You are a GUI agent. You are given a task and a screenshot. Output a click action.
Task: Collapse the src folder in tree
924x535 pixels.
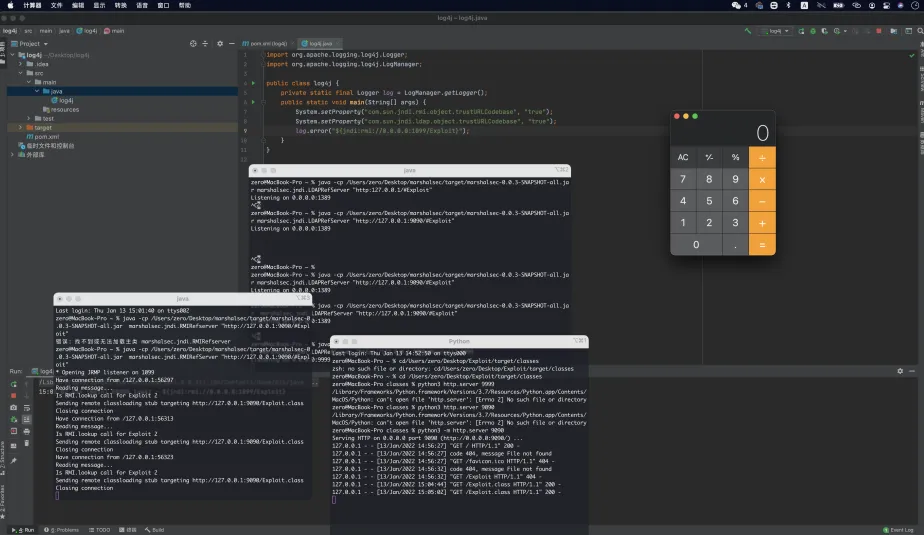click(x=20, y=73)
